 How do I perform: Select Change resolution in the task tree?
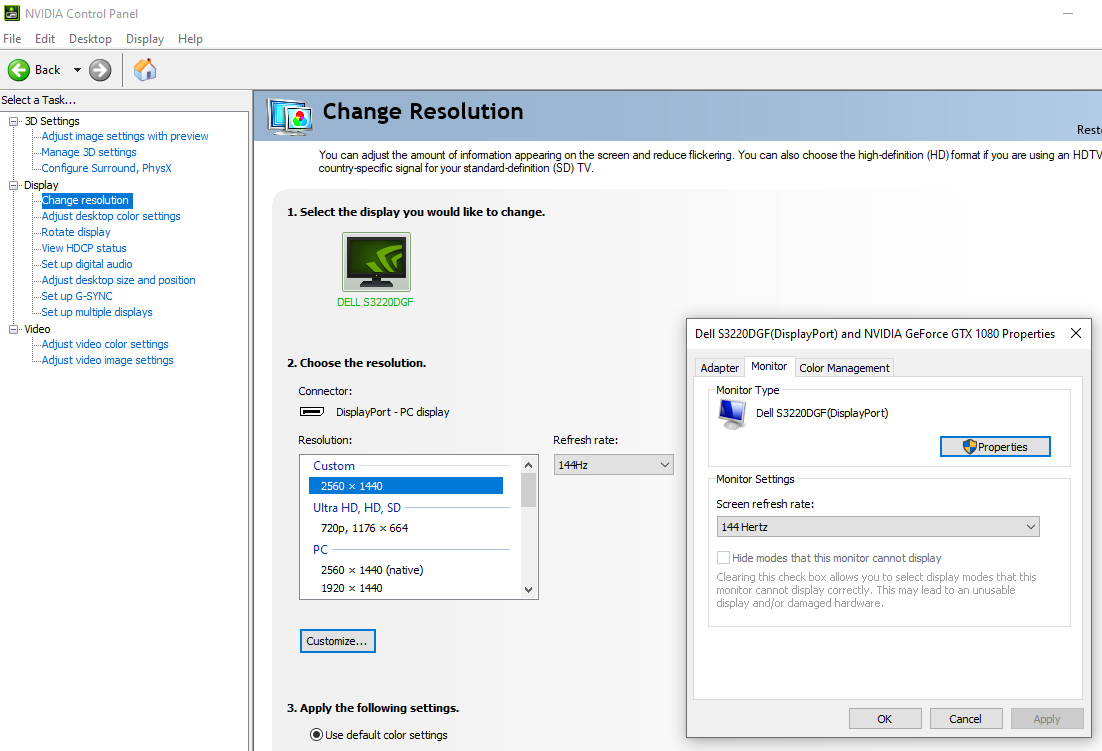(x=85, y=200)
